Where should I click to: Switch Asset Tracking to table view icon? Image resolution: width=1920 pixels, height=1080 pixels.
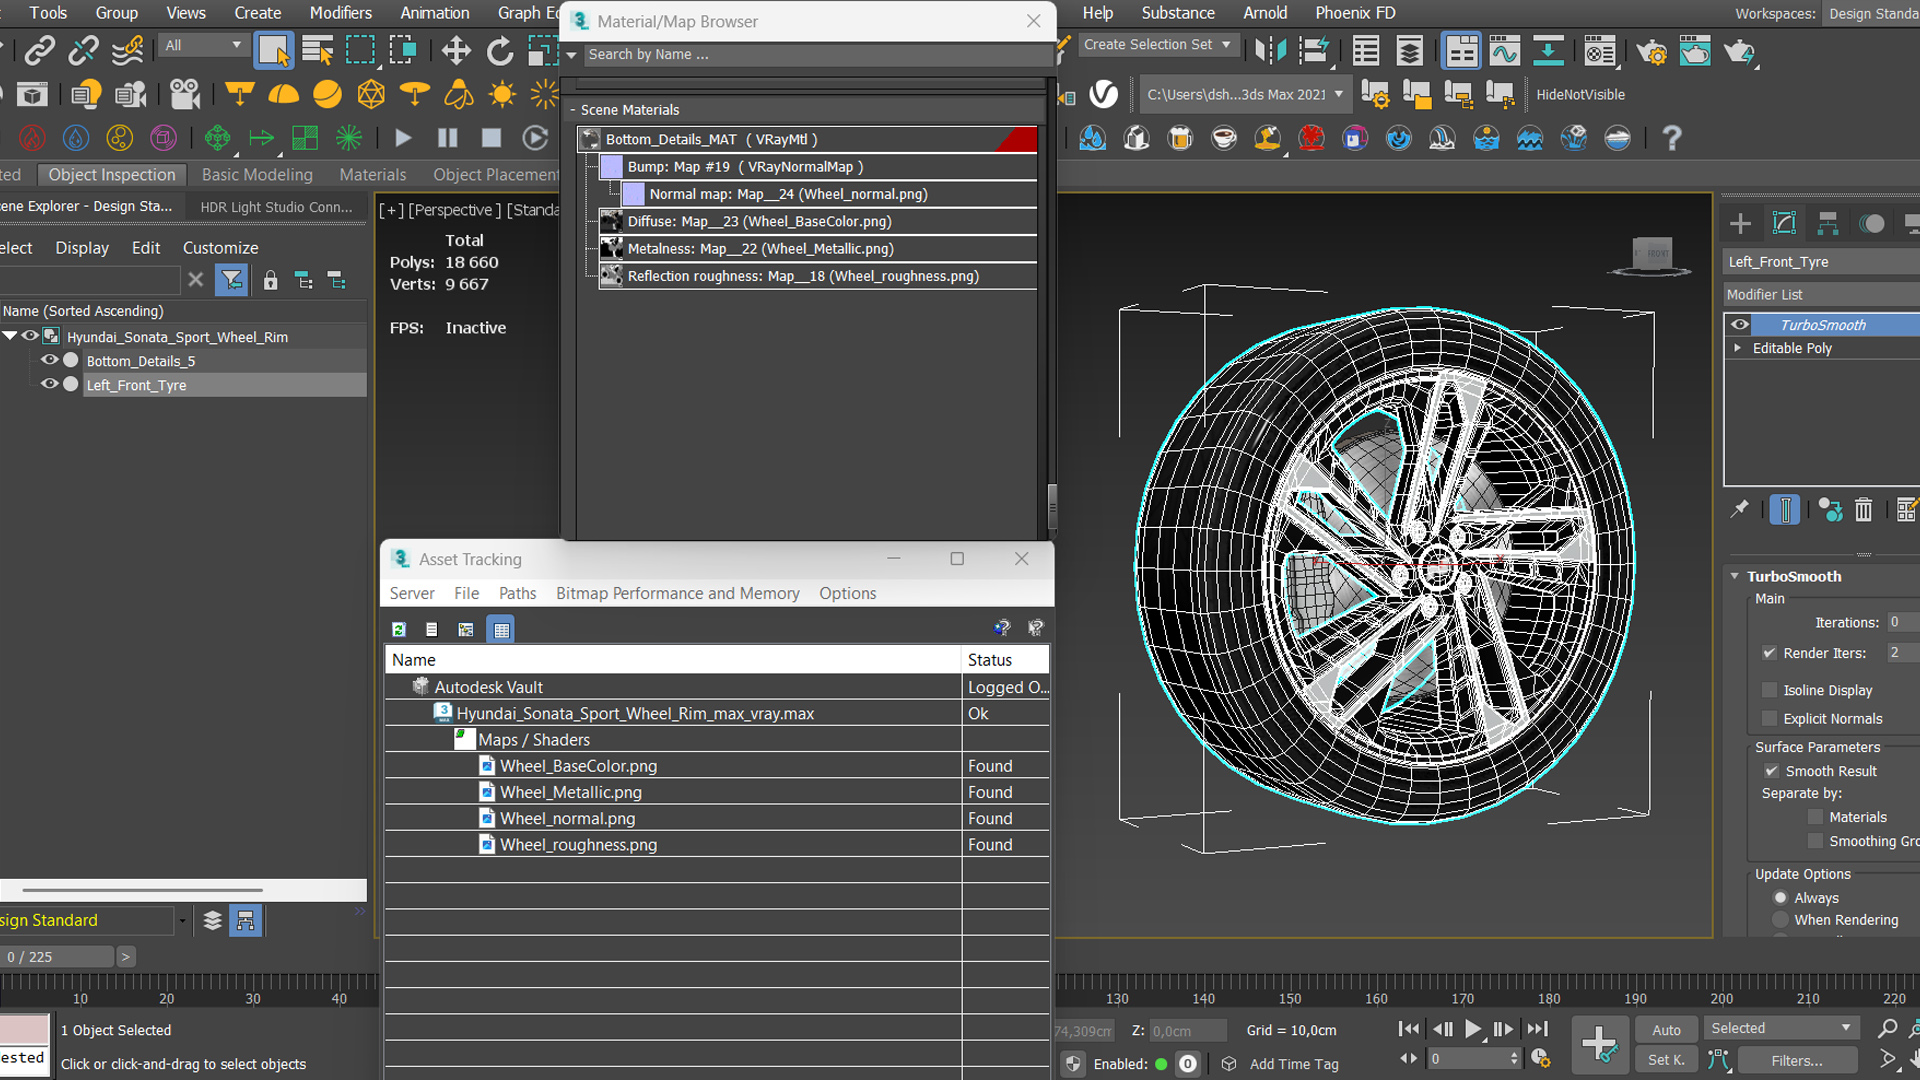point(501,629)
